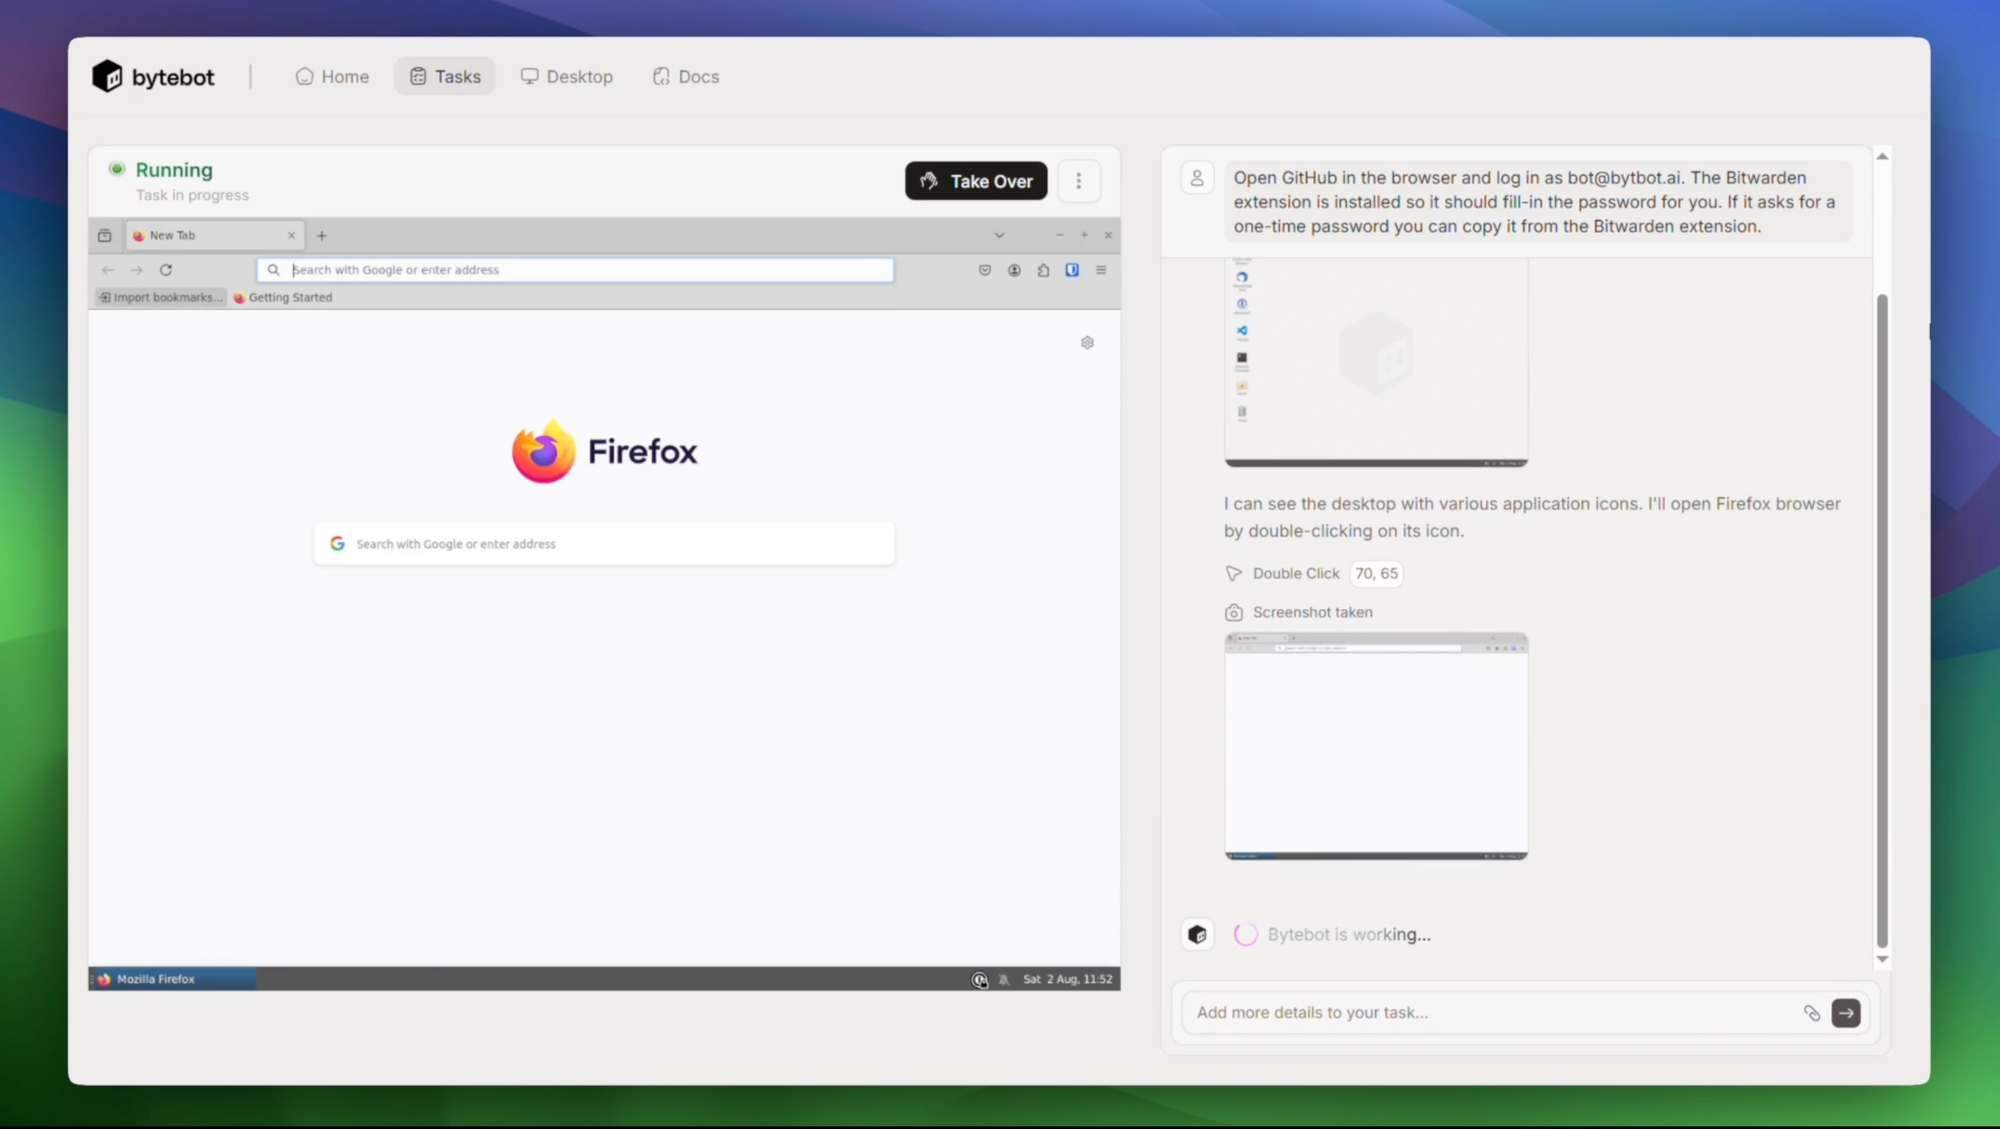Viewport: 2000px width, 1129px height.
Task: Click the Firefox tab overview icon
Action: pyautogui.click(x=104, y=235)
